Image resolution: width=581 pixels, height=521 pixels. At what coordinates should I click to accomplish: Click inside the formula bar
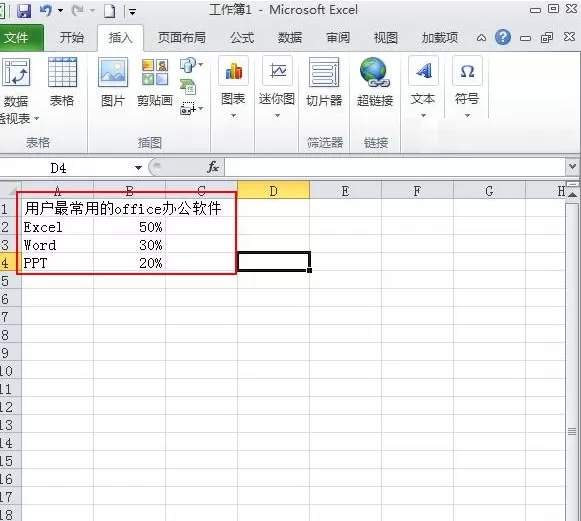tap(395, 167)
